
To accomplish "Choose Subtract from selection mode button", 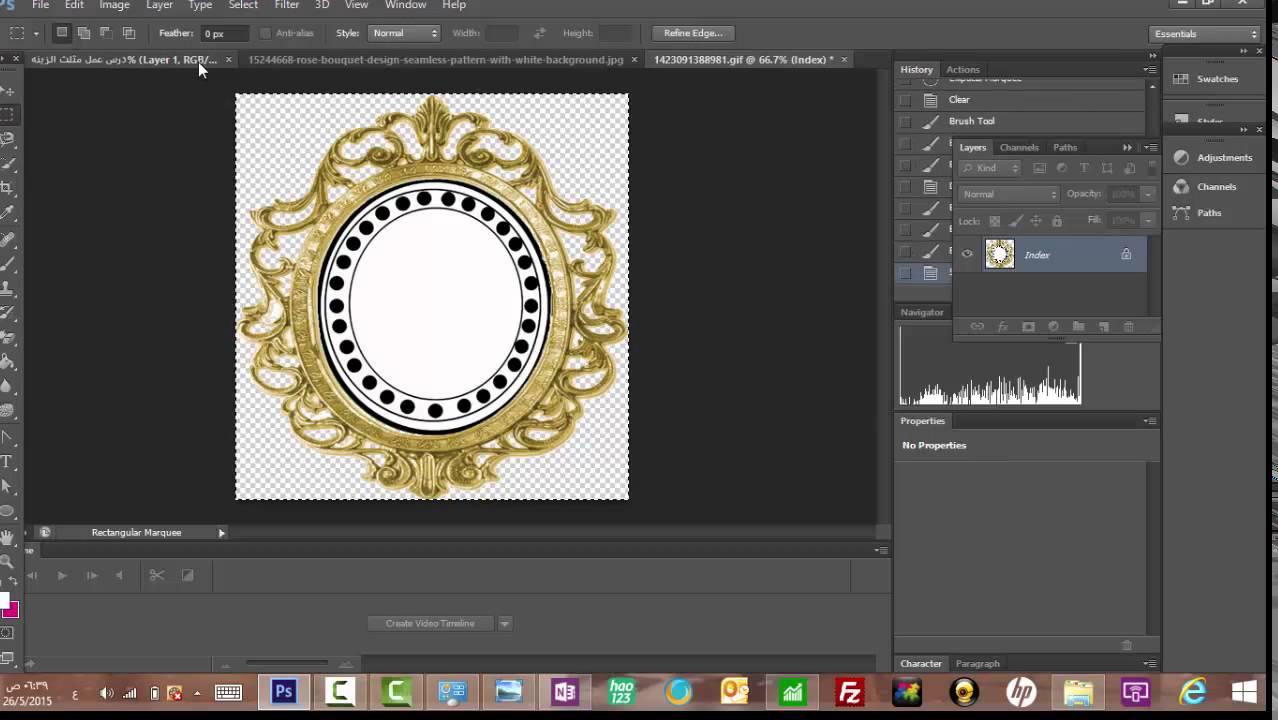I will coord(105,33).
